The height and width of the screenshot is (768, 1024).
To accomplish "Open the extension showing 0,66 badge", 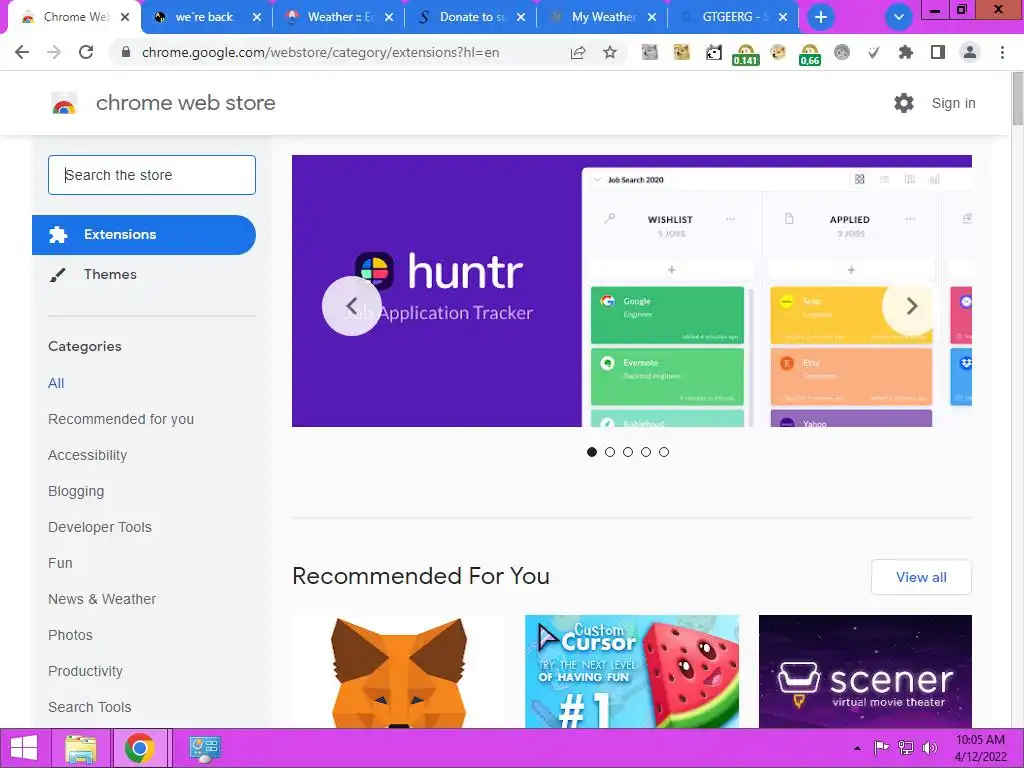I will click(x=809, y=54).
